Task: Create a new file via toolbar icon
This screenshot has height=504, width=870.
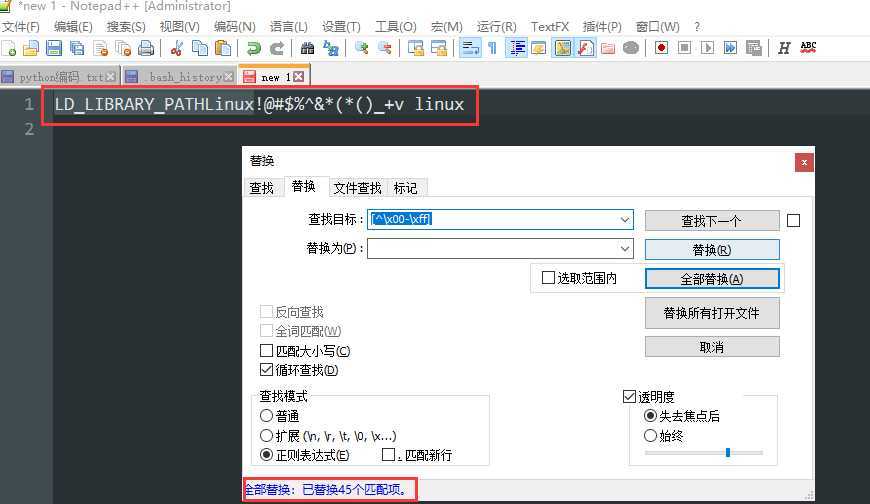Action: (x=9, y=48)
